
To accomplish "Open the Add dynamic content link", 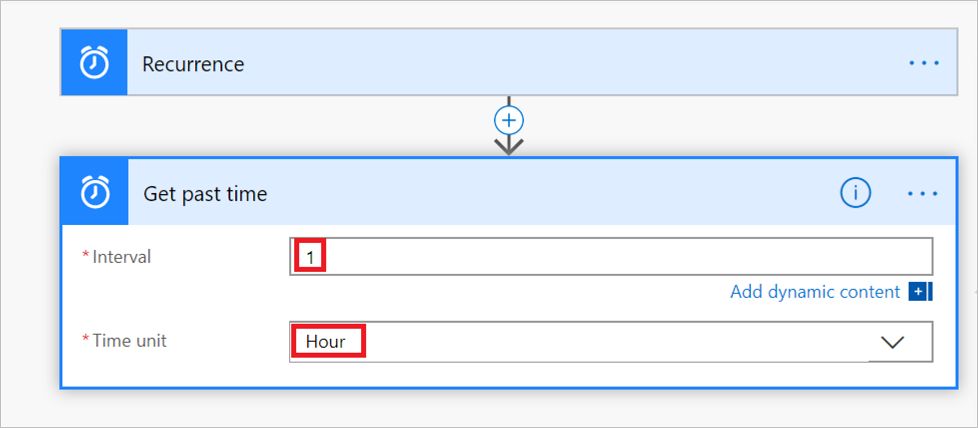I will pyautogui.click(x=815, y=291).
